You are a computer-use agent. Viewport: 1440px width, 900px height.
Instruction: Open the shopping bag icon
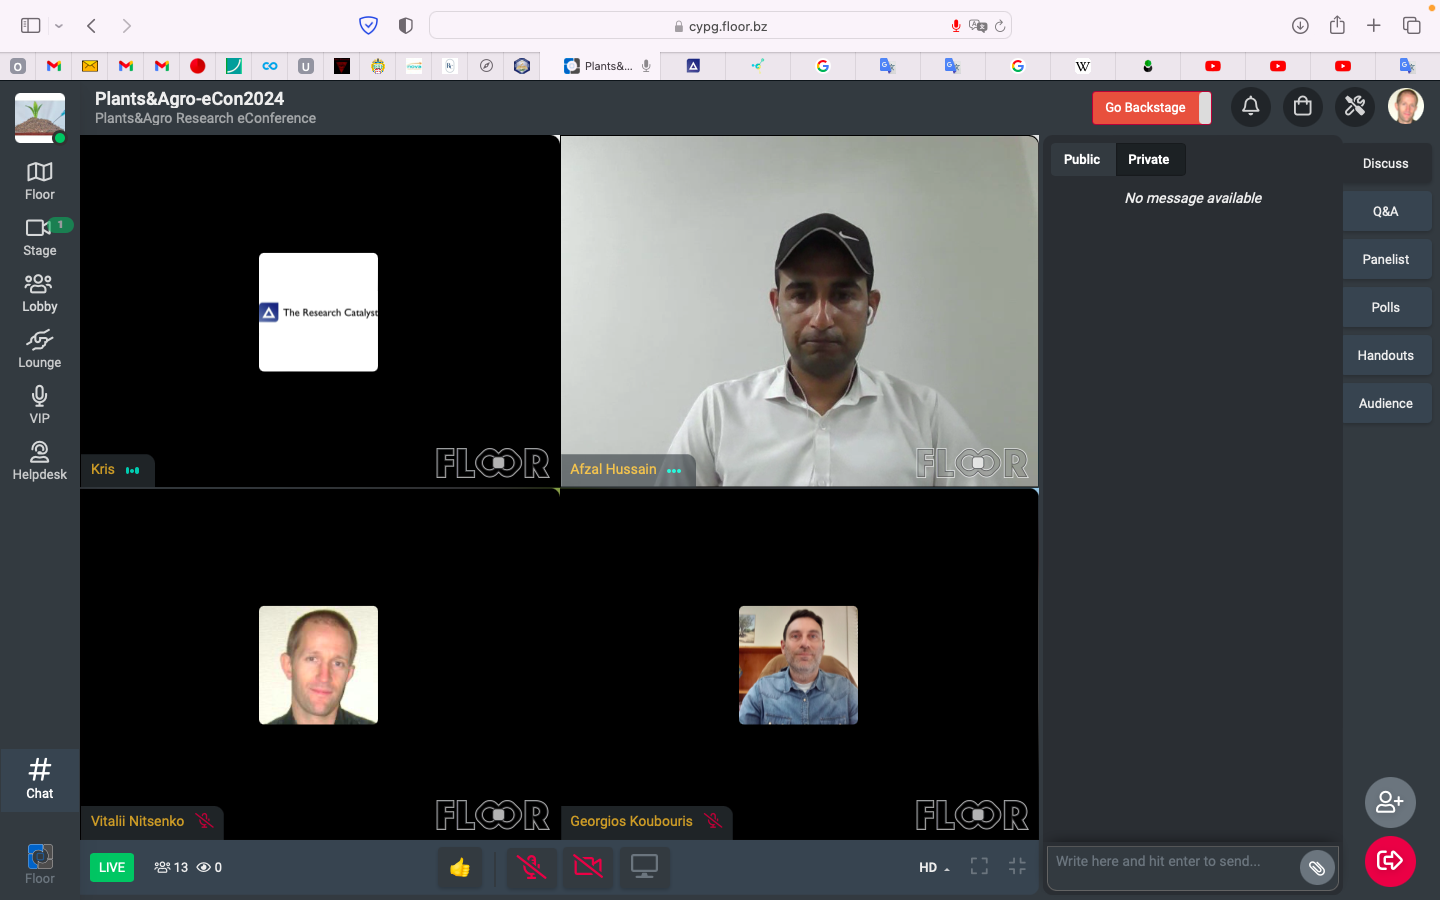[x=1302, y=106]
